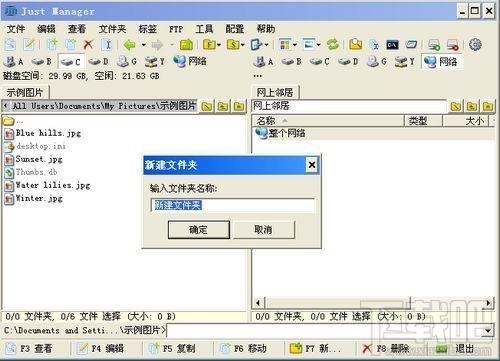
Task: Select network drive Y in the right panel
Action: pos(405,62)
